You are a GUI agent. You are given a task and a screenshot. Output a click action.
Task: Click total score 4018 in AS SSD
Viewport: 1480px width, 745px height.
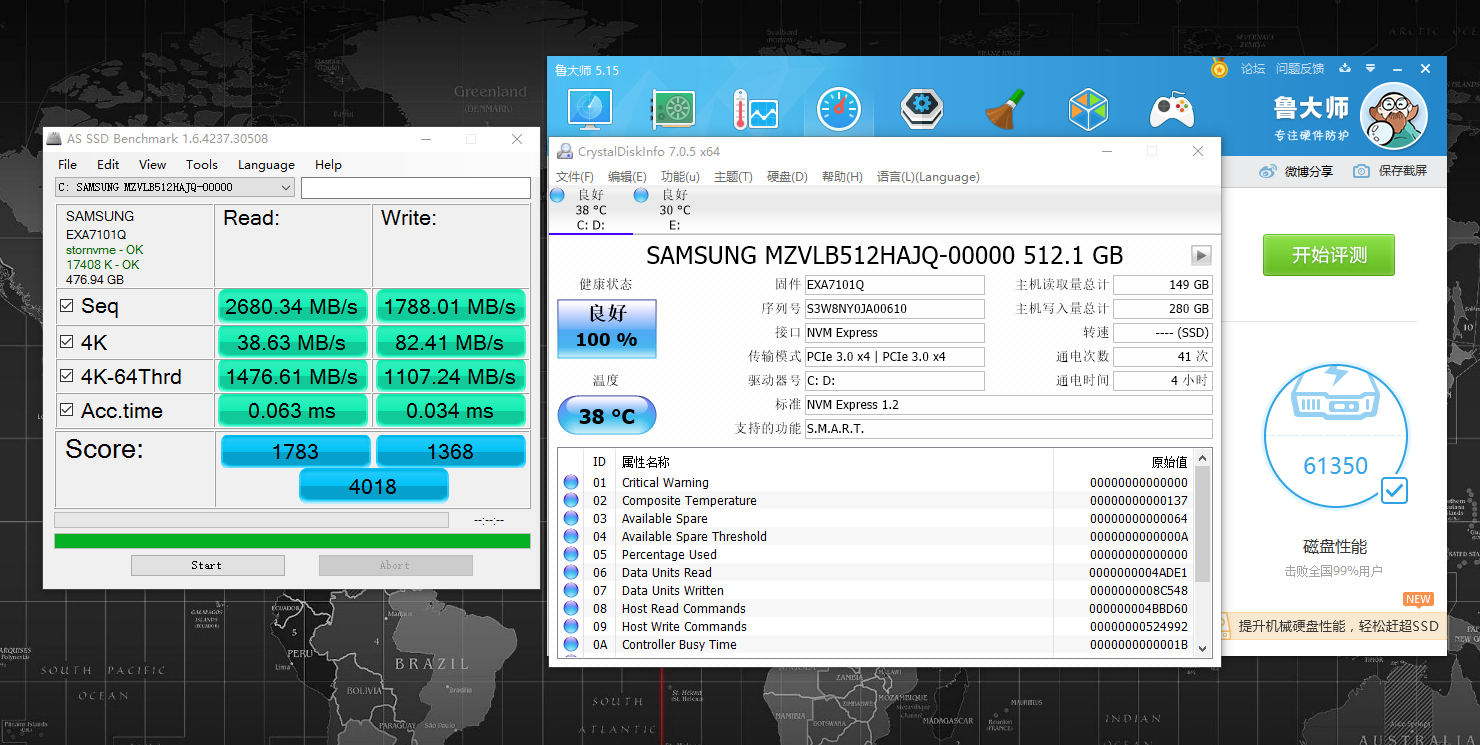[x=373, y=486]
